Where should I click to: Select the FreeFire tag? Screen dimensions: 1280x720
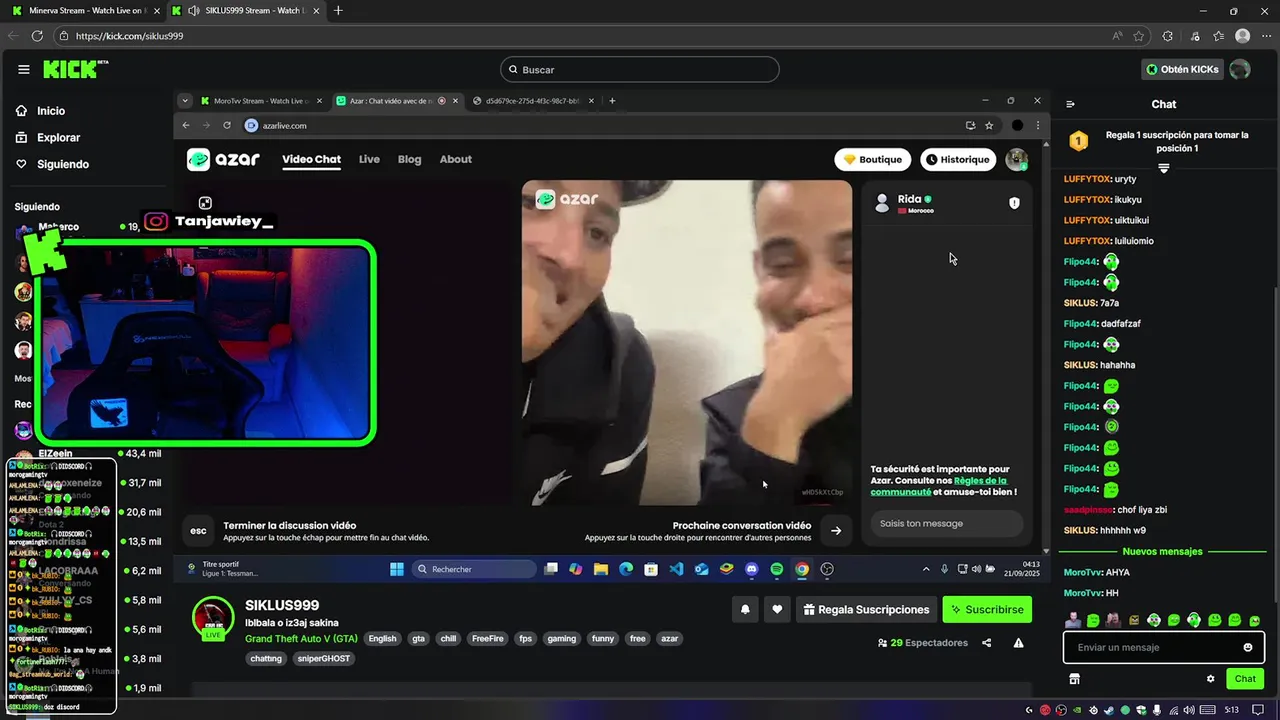(488, 638)
